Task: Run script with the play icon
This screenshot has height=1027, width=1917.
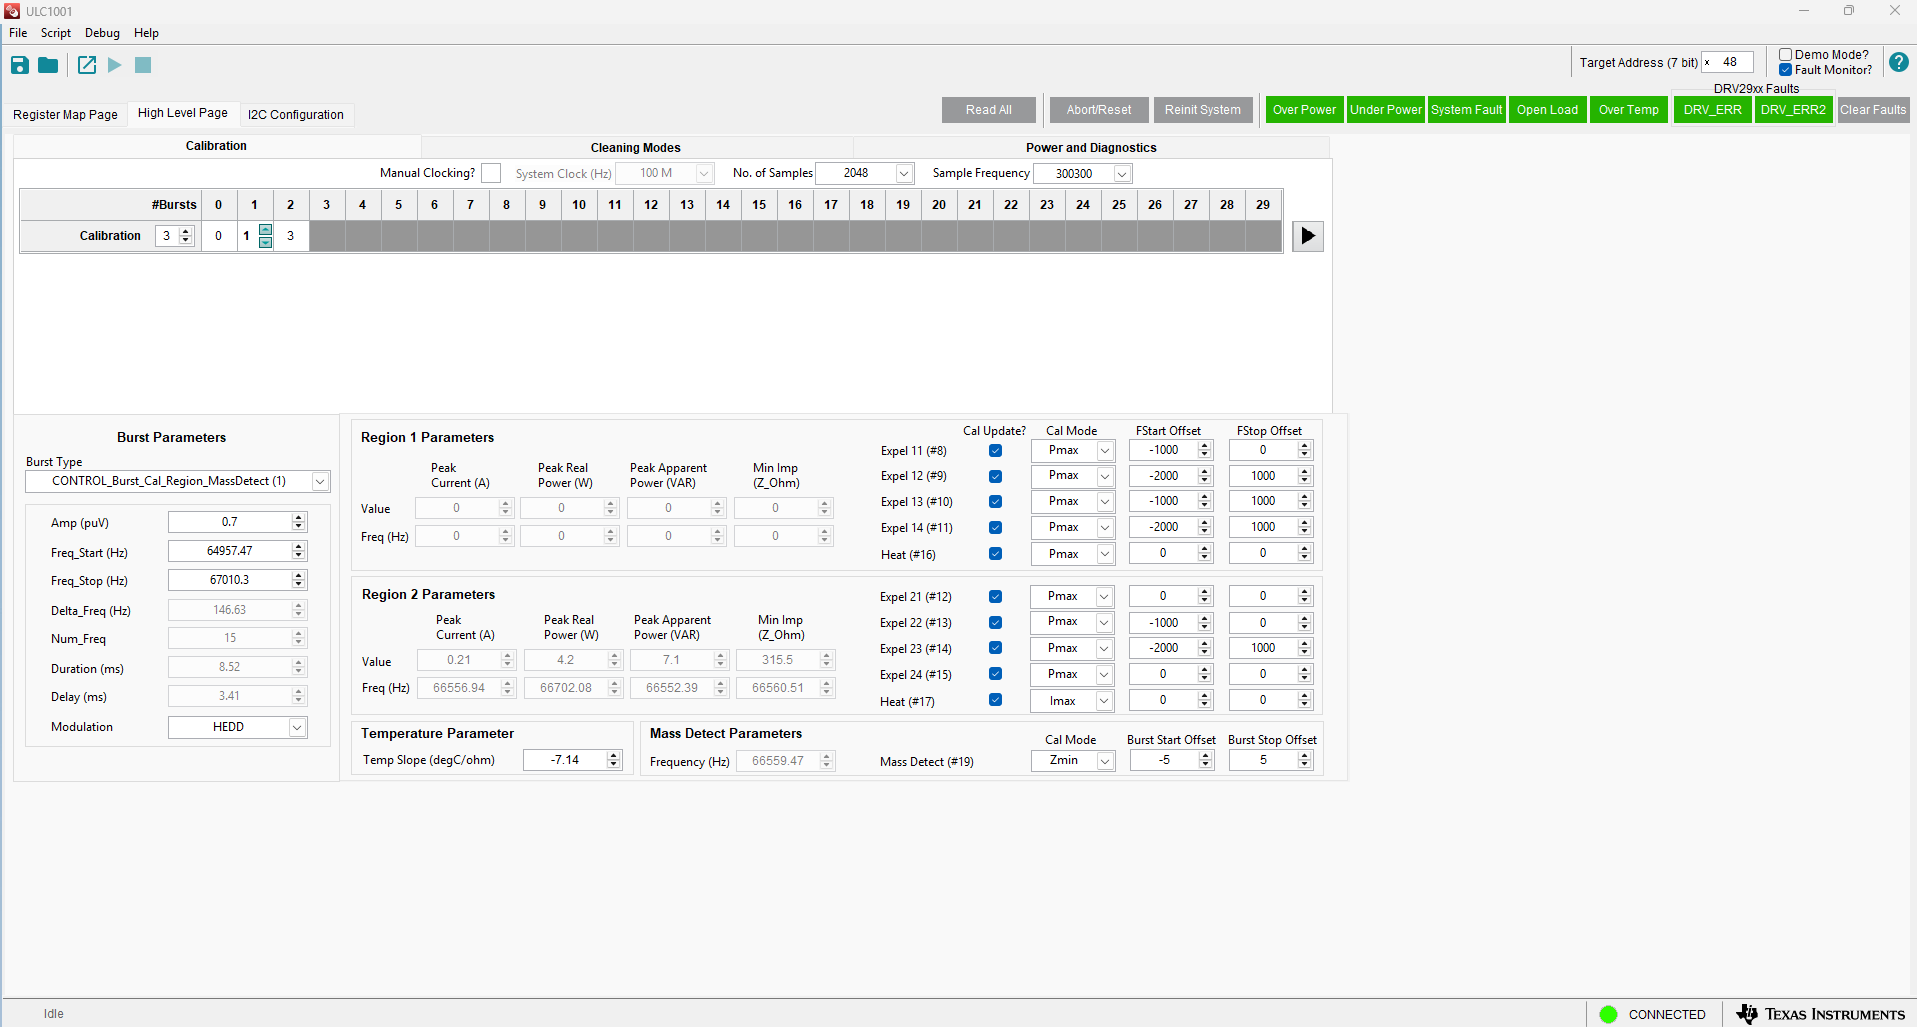Action: [x=115, y=65]
